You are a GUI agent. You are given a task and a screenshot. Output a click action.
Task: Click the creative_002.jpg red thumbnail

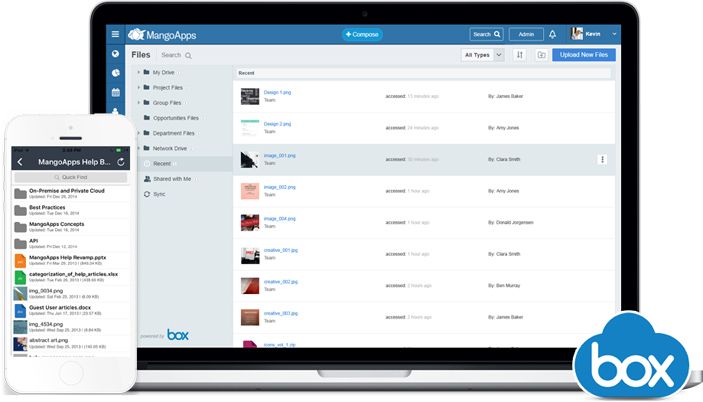tap(250, 285)
